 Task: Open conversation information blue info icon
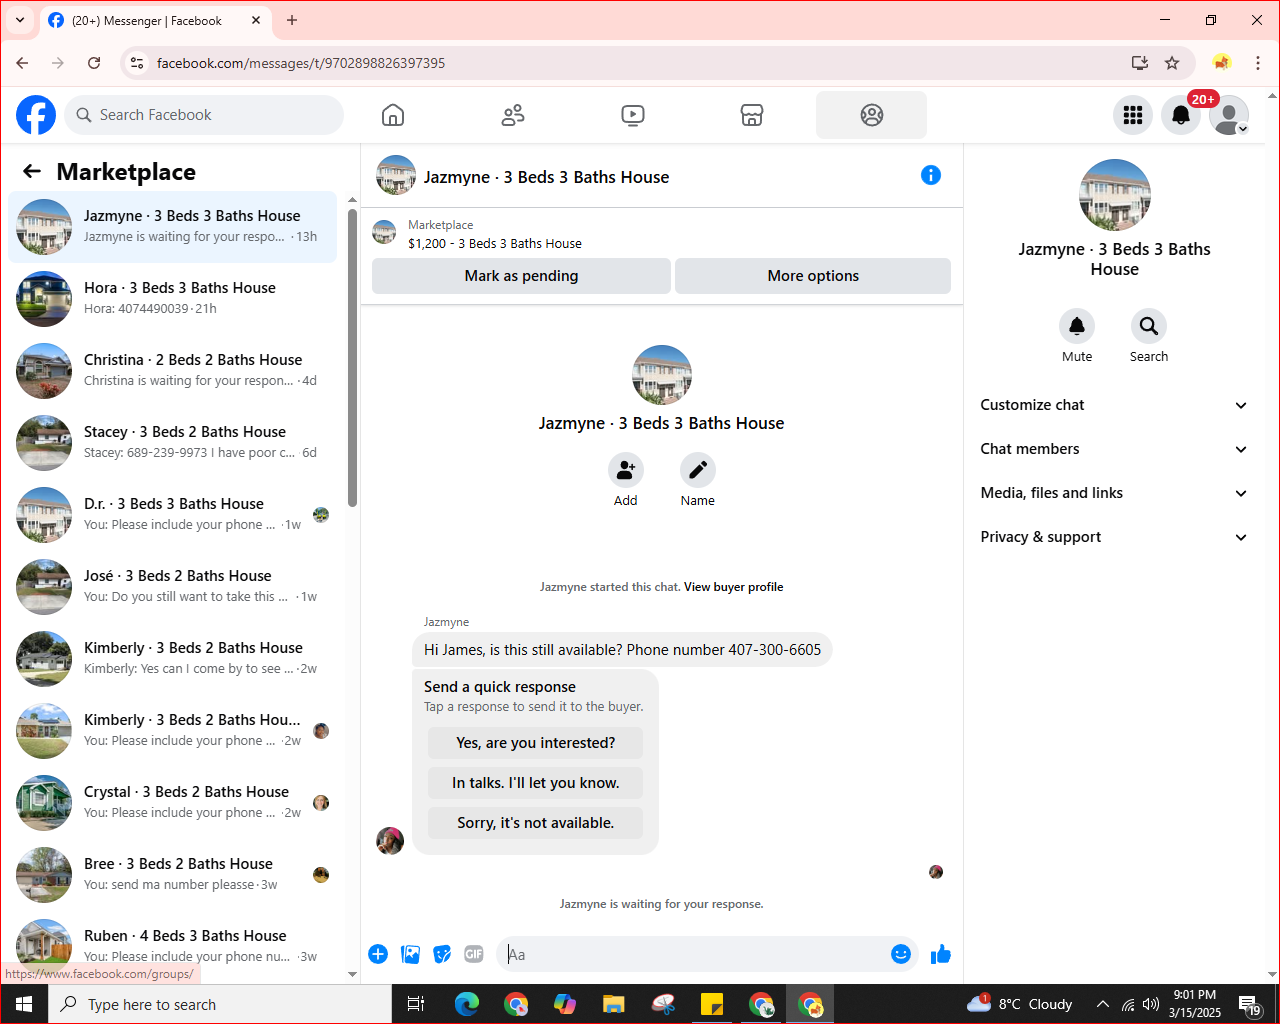point(931,175)
